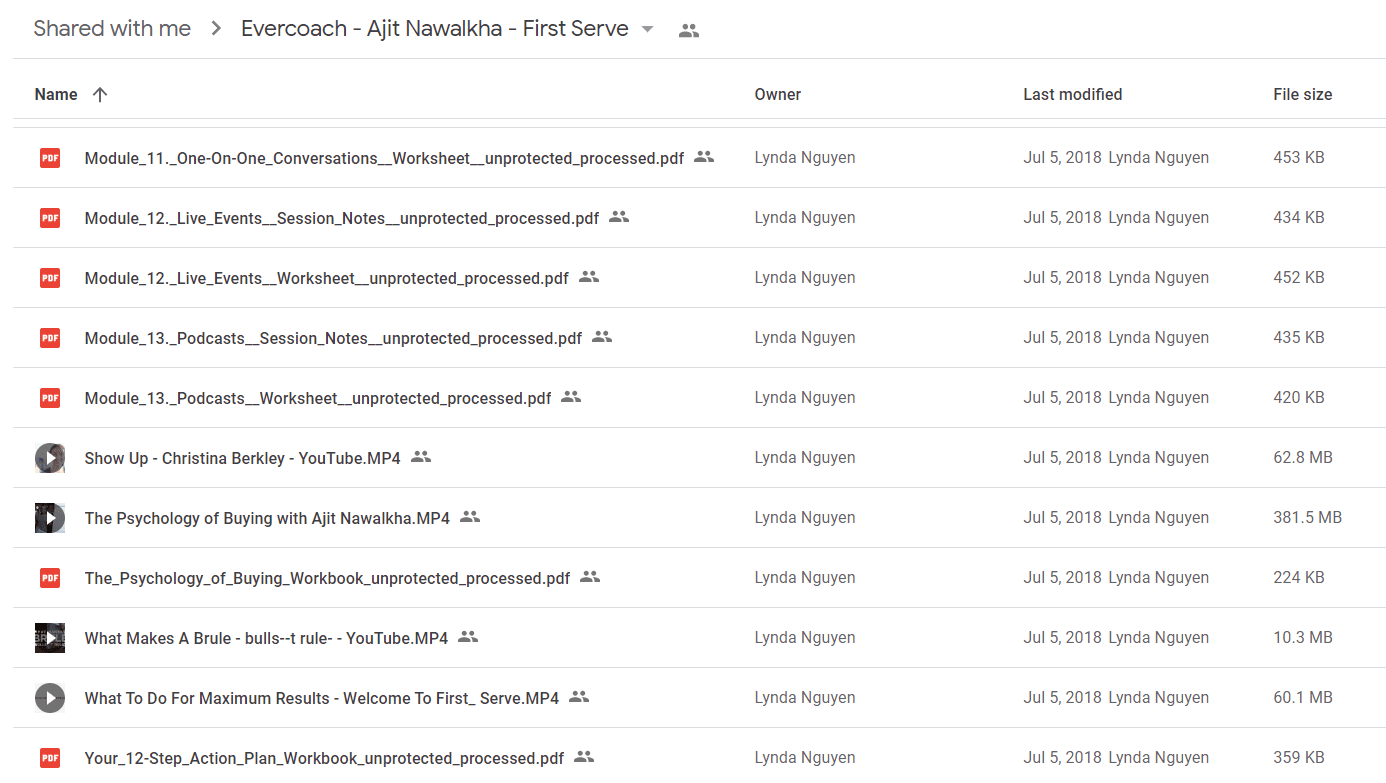
Task: Click PDF icon of Module_12 Live Events Session Notes
Action: (50, 217)
